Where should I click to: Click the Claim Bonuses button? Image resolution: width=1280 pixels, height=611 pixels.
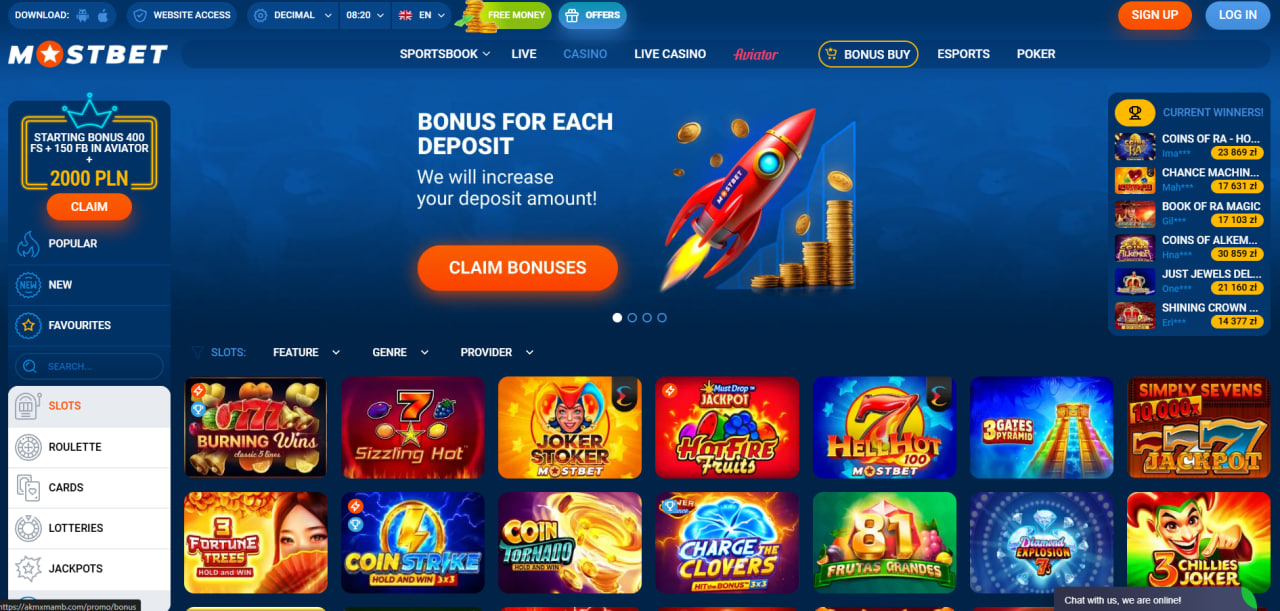point(517,268)
